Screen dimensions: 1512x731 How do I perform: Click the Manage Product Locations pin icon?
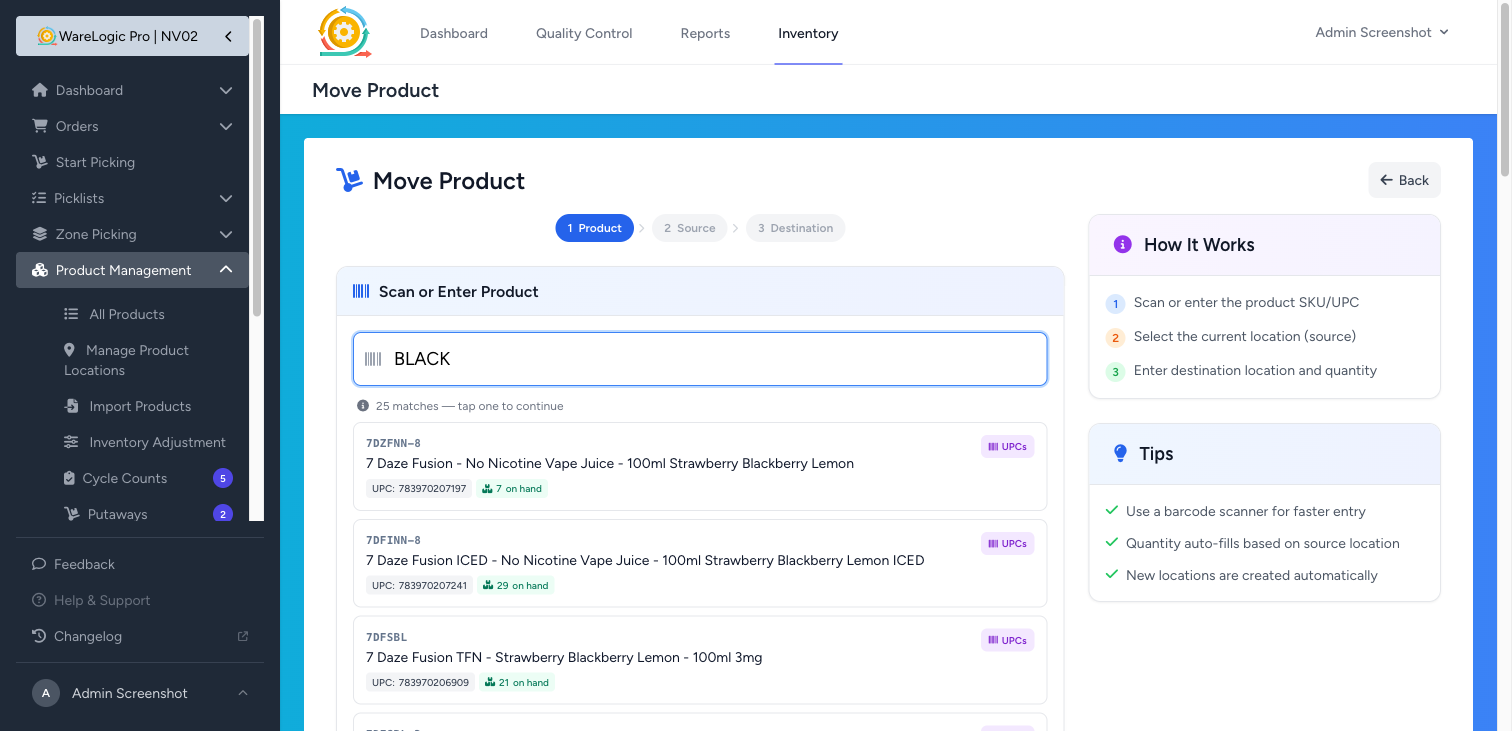[70, 350]
